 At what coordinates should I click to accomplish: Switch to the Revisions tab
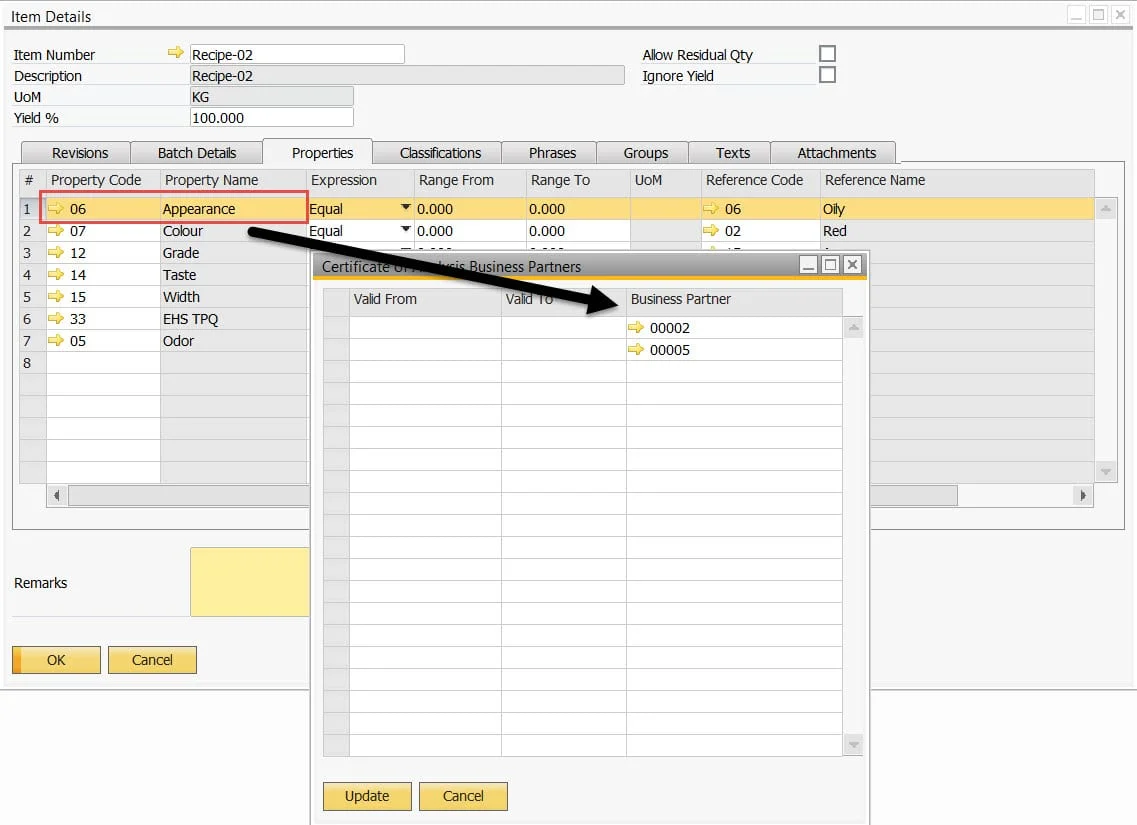coord(76,152)
